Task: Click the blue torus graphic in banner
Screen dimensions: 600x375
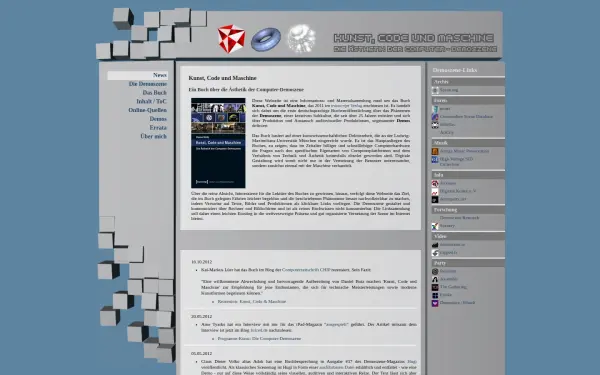Action: coord(266,39)
